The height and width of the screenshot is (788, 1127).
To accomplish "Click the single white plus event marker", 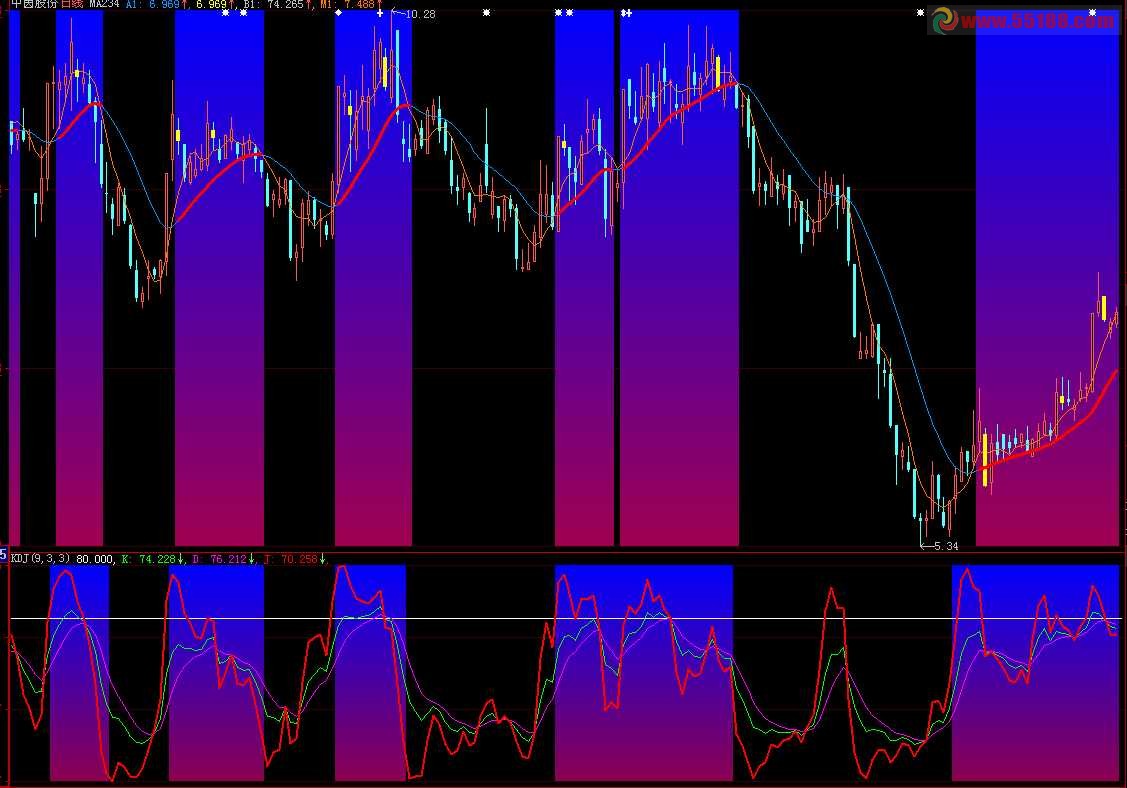I will [x=380, y=13].
